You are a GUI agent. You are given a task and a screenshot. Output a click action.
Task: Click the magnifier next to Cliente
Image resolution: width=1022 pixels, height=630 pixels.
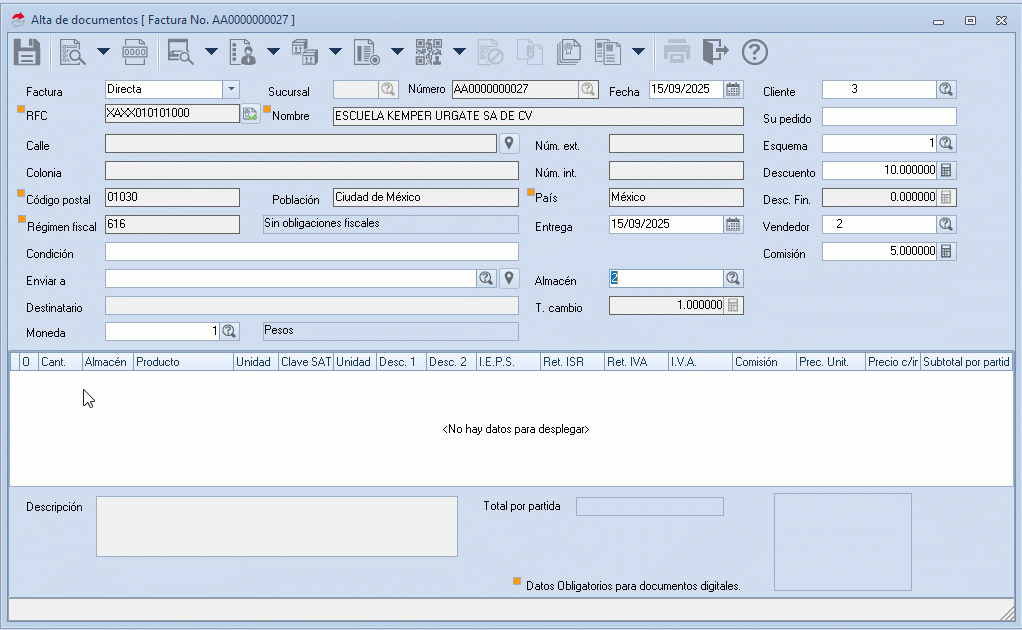pyautogui.click(x=944, y=89)
